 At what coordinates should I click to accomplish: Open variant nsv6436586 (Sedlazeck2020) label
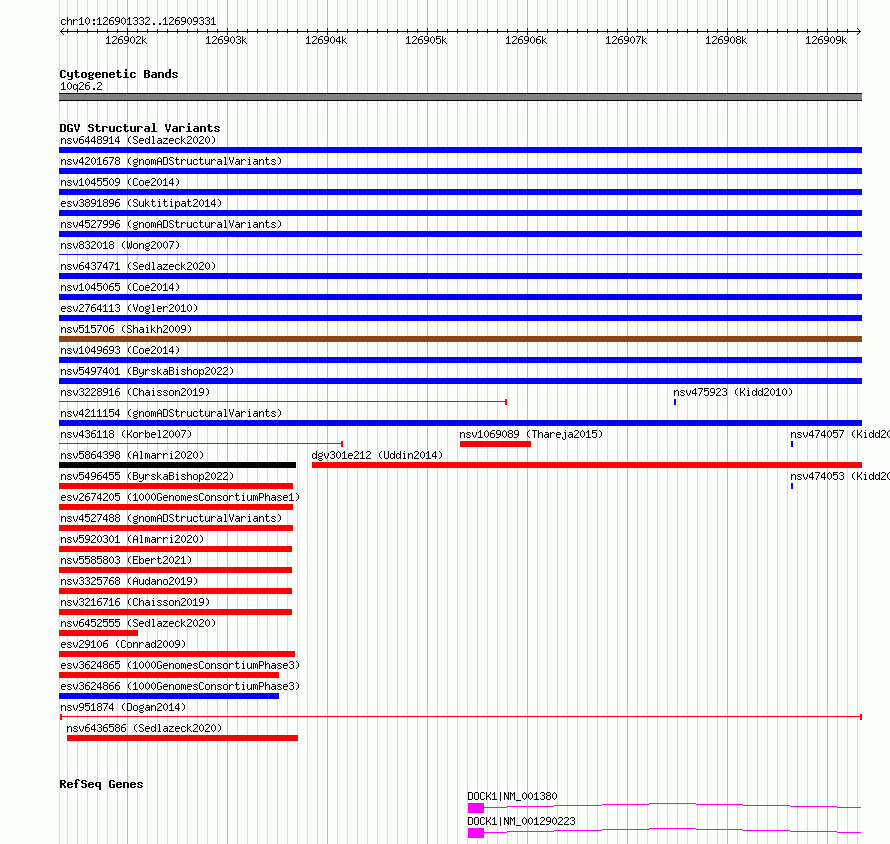click(x=144, y=728)
